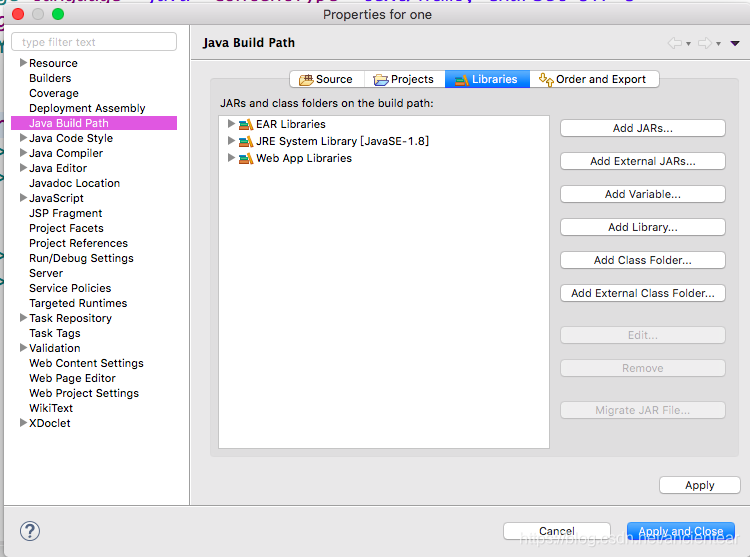The width and height of the screenshot is (750, 557).
Task: Click the disabled Edit... button
Action: coord(642,335)
